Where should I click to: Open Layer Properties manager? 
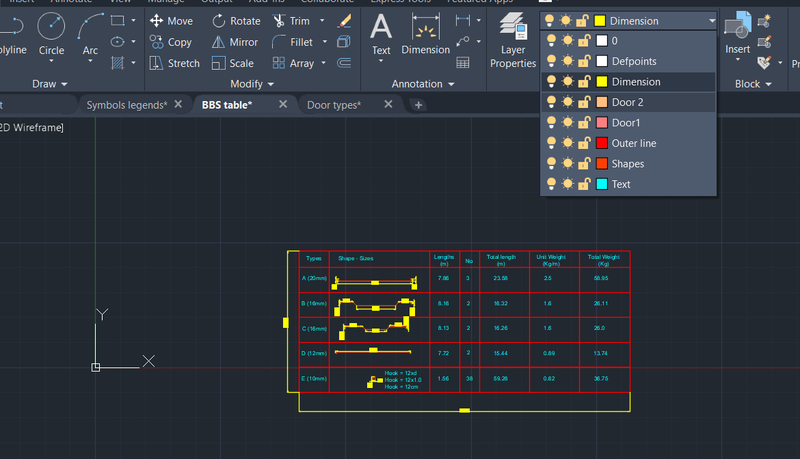[513, 40]
